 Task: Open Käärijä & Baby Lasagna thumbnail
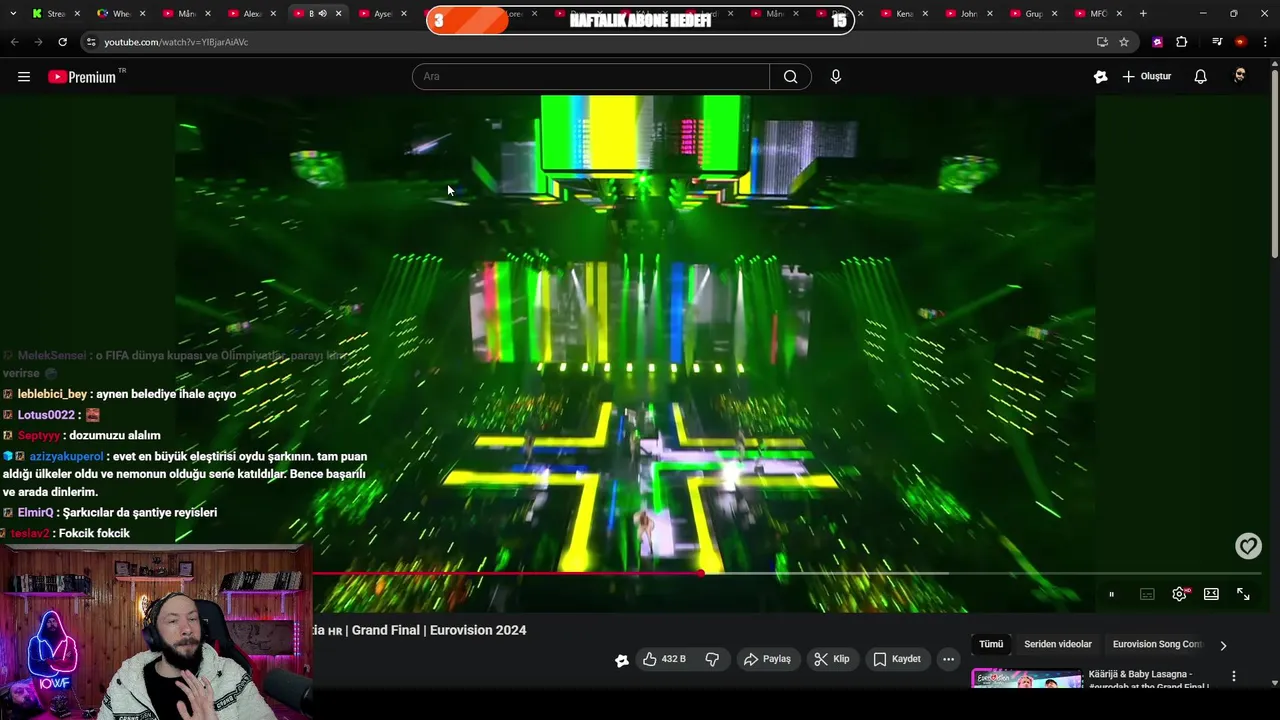coord(1027,680)
